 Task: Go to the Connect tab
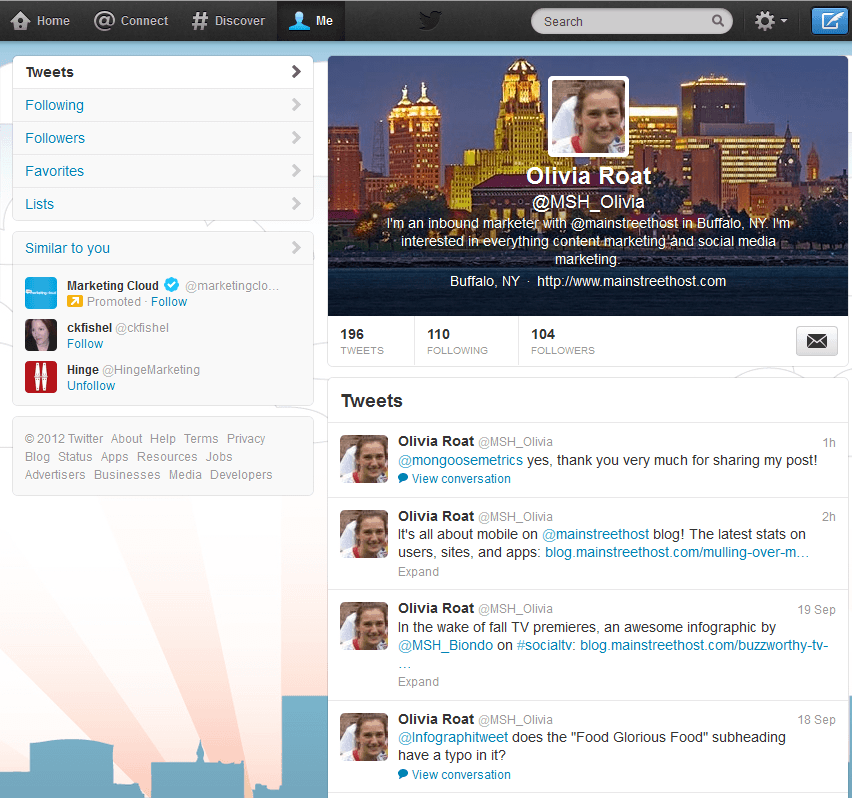click(131, 21)
